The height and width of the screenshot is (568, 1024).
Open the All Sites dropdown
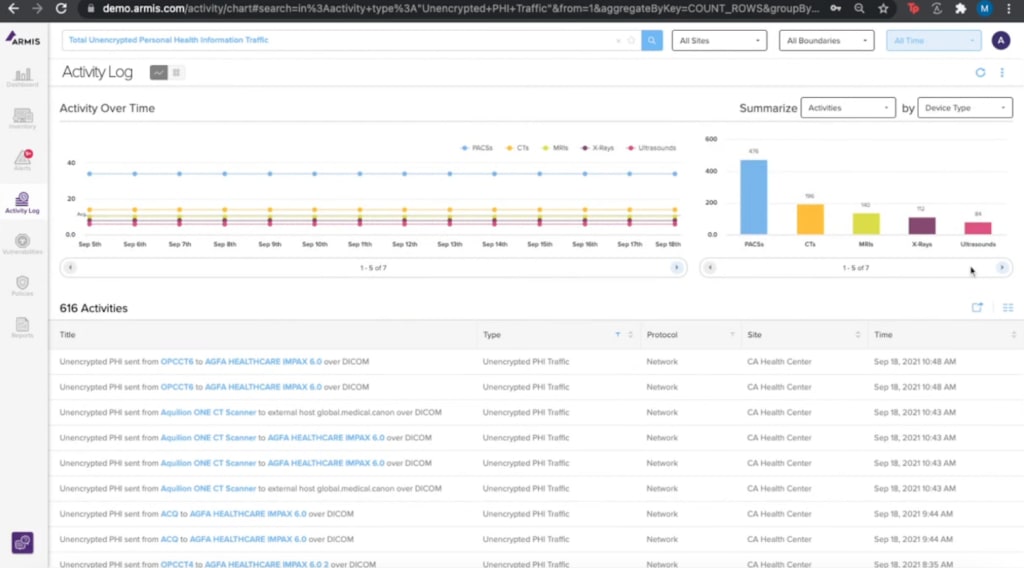[x=719, y=40]
